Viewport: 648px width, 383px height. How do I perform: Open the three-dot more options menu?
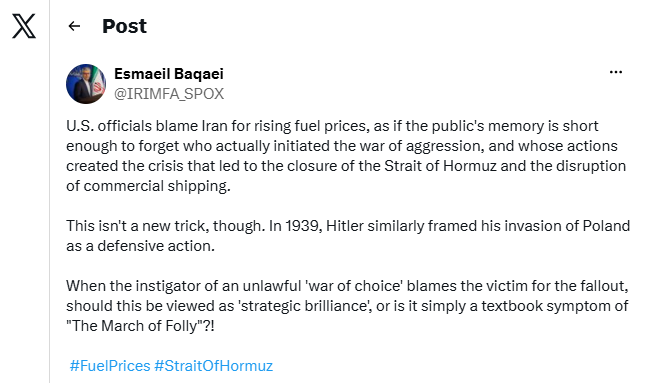point(616,72)
